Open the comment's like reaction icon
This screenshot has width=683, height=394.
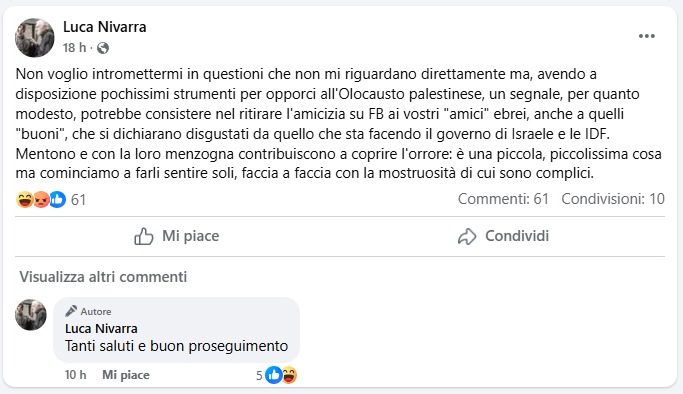(274, 375)
